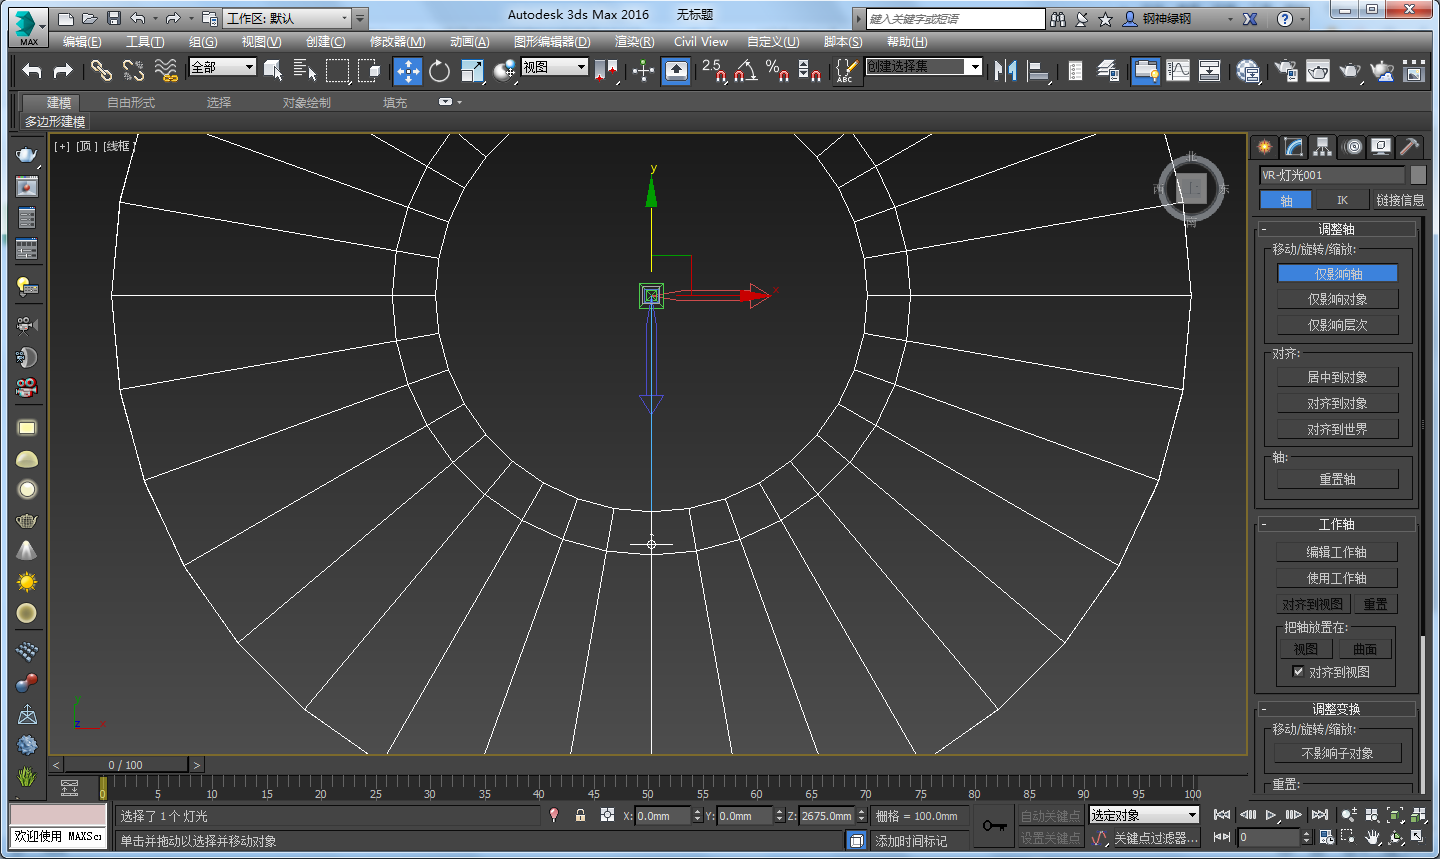
Task: Activate the Select and Scale tool
Action: [x=472, y=70]
